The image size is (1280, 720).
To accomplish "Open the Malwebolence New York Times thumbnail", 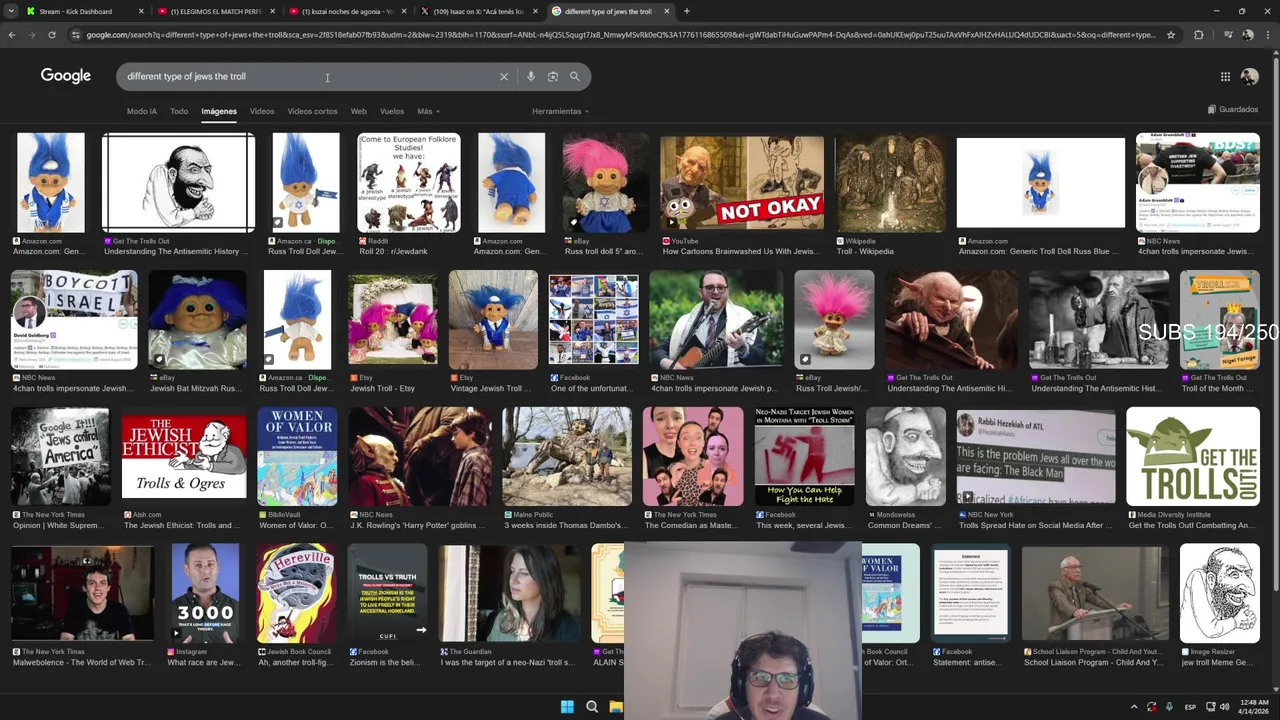I will point(82,593).
